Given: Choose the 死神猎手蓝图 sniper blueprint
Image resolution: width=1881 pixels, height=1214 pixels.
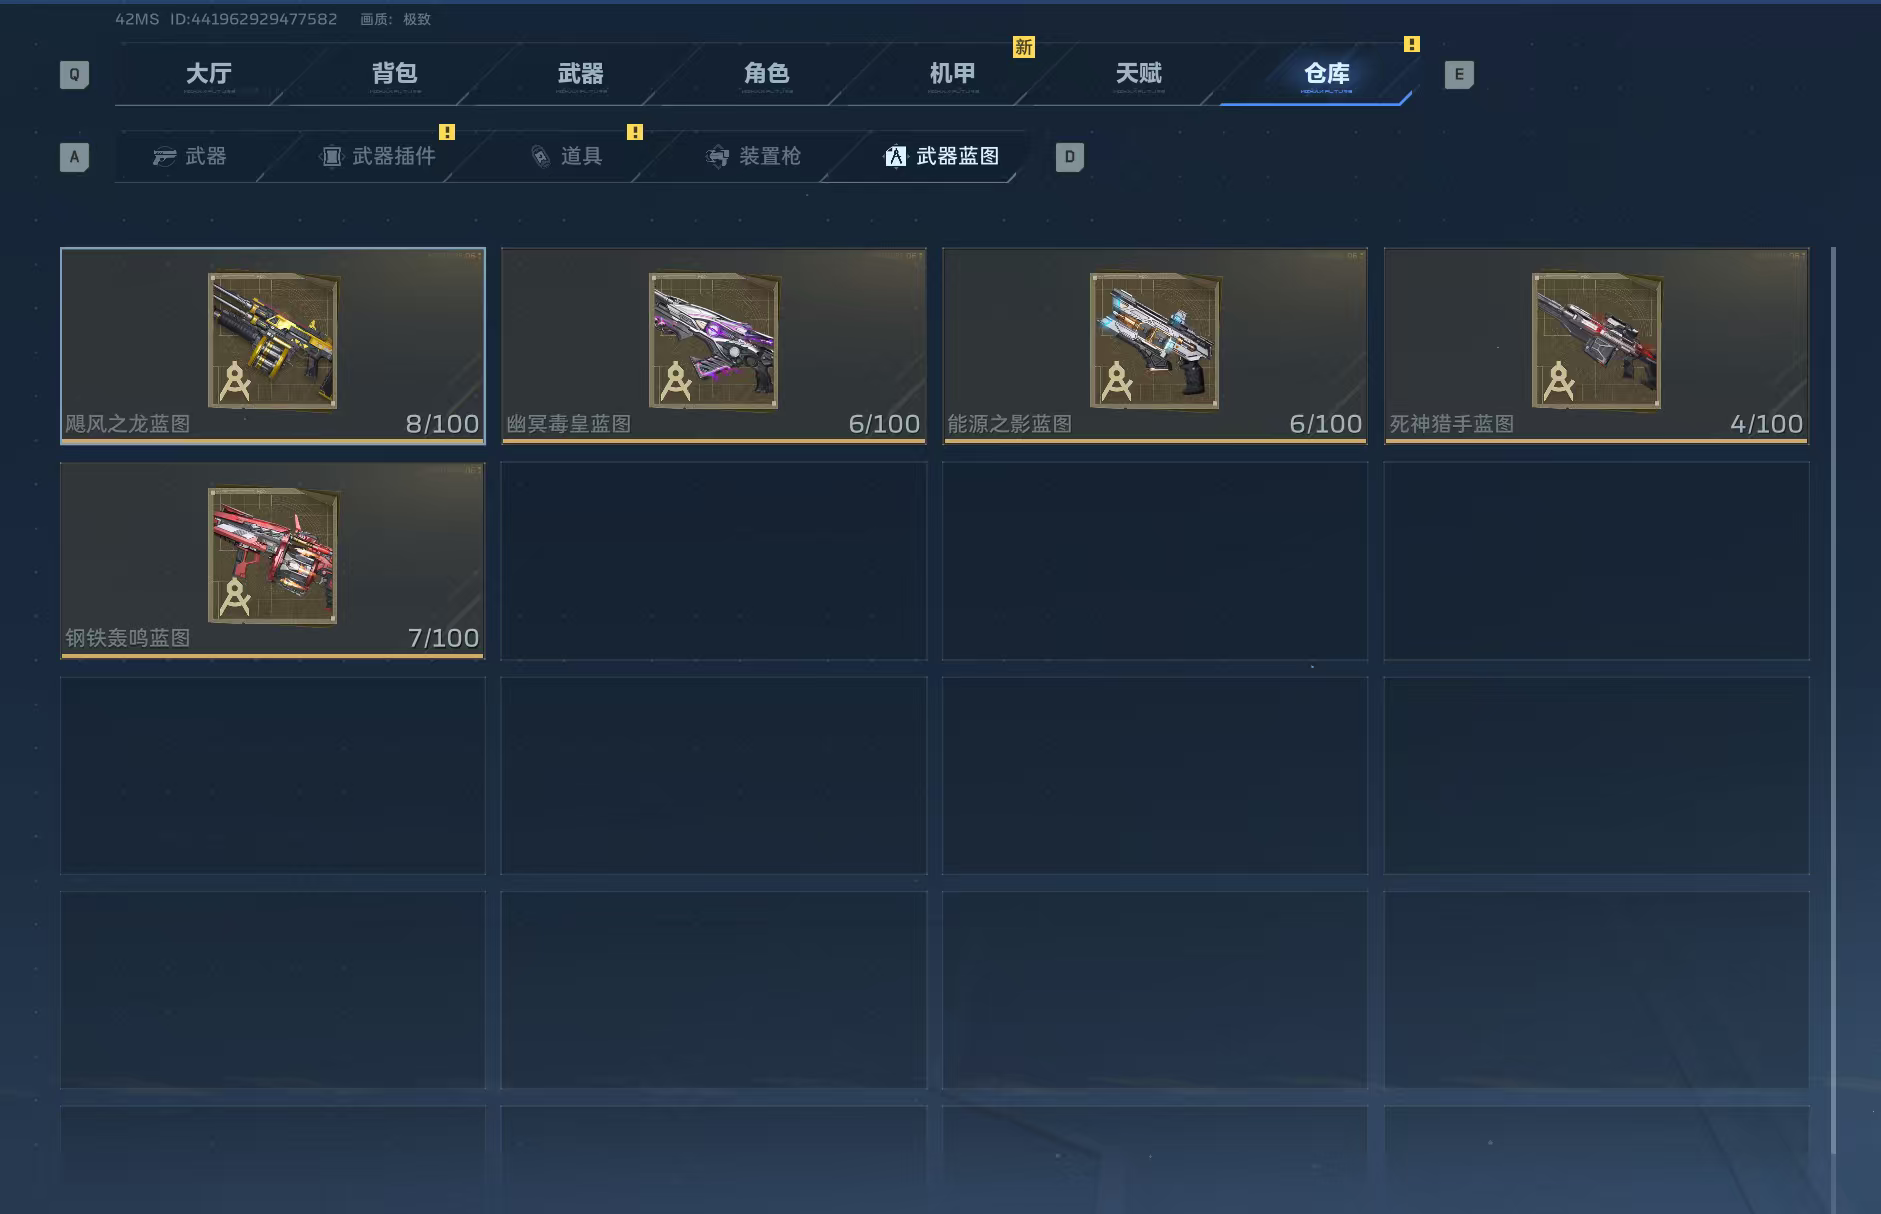Looking at the screenshot, I should (x=1596, y=345).
